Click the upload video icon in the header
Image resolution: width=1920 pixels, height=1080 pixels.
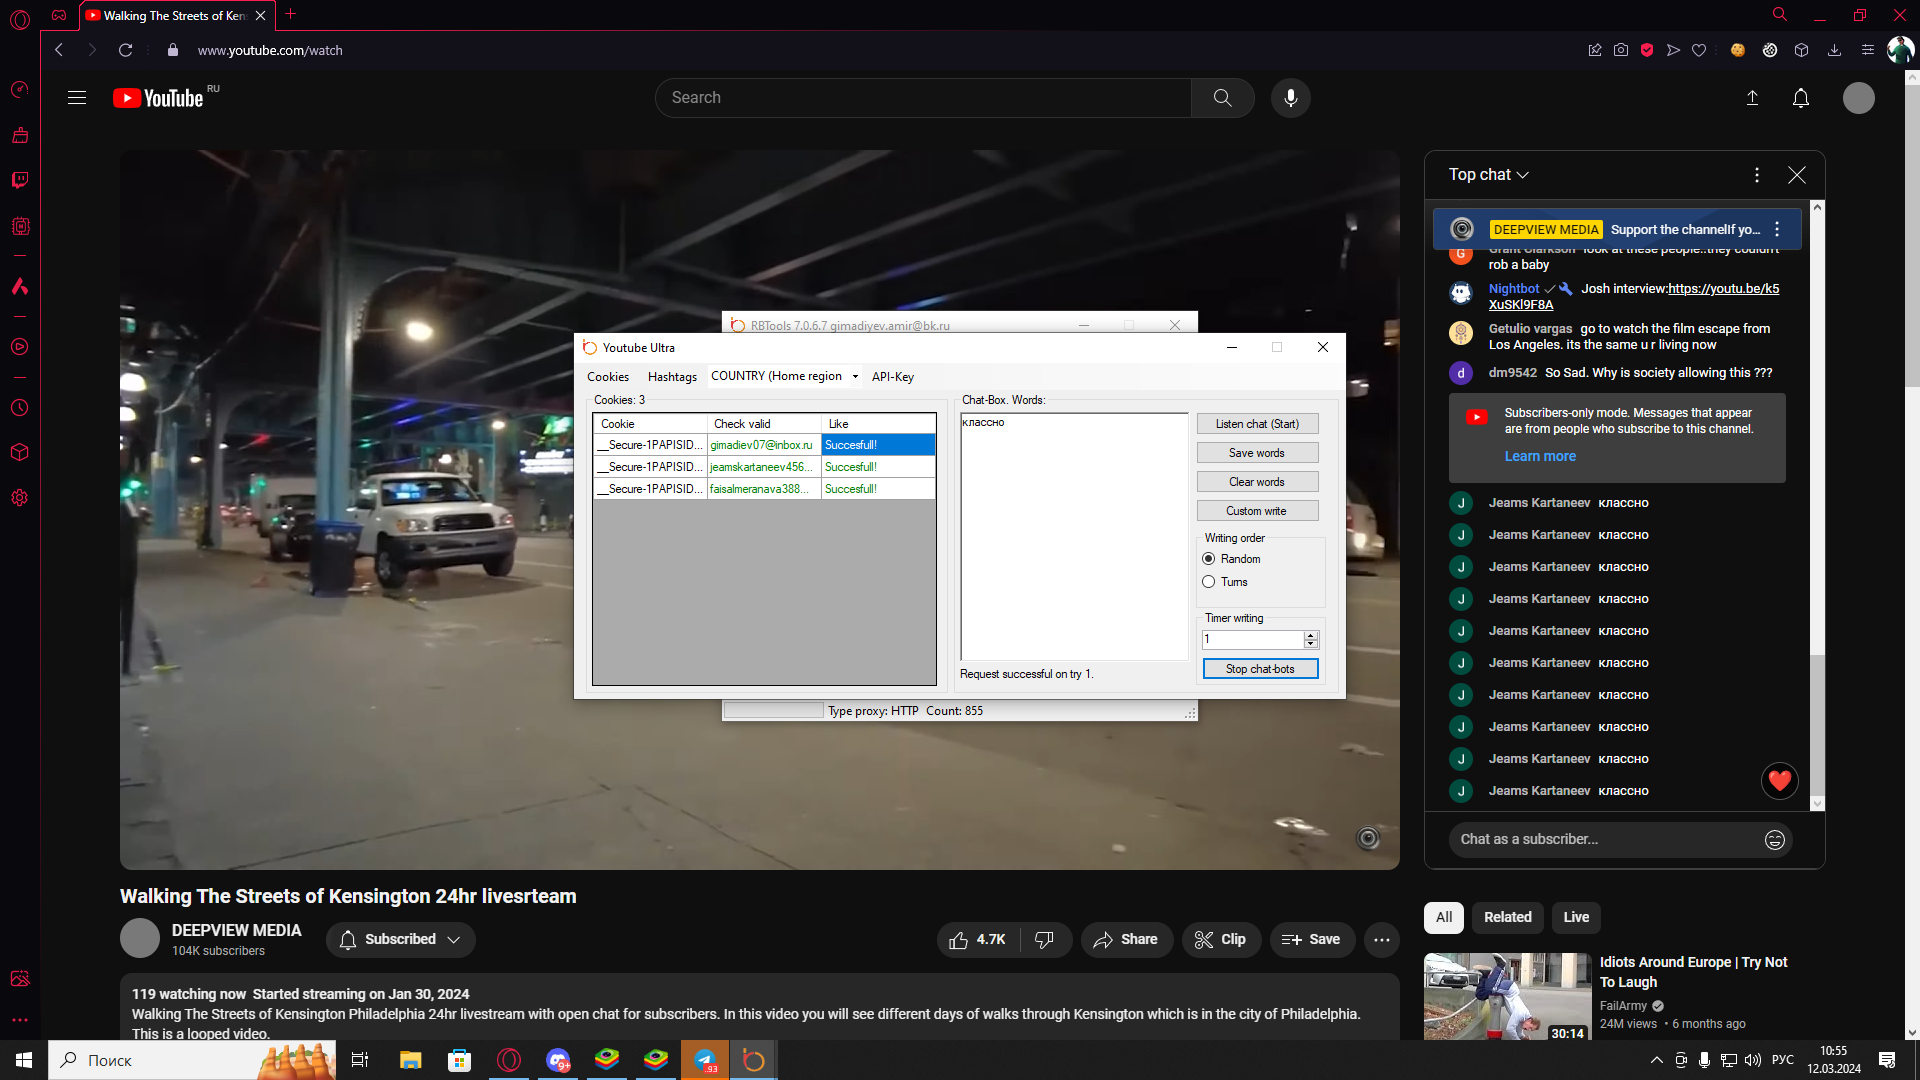(x=1752, y=98)
